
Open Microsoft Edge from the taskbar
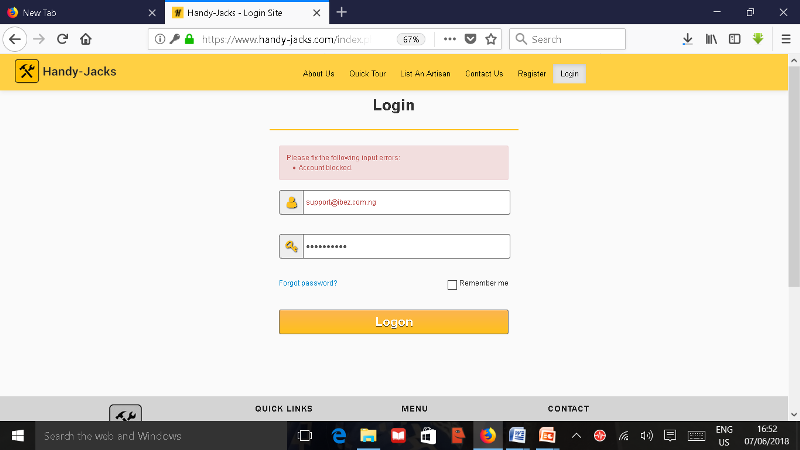click(x=339, y=436)
